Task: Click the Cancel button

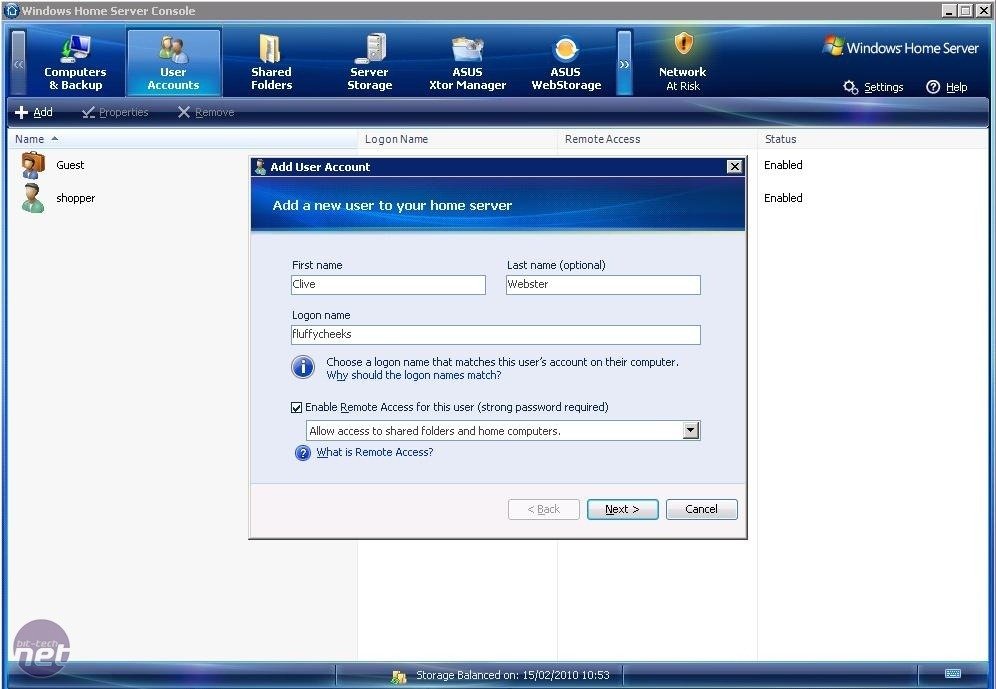Action: pyautogui.click(x=702, y=509)
